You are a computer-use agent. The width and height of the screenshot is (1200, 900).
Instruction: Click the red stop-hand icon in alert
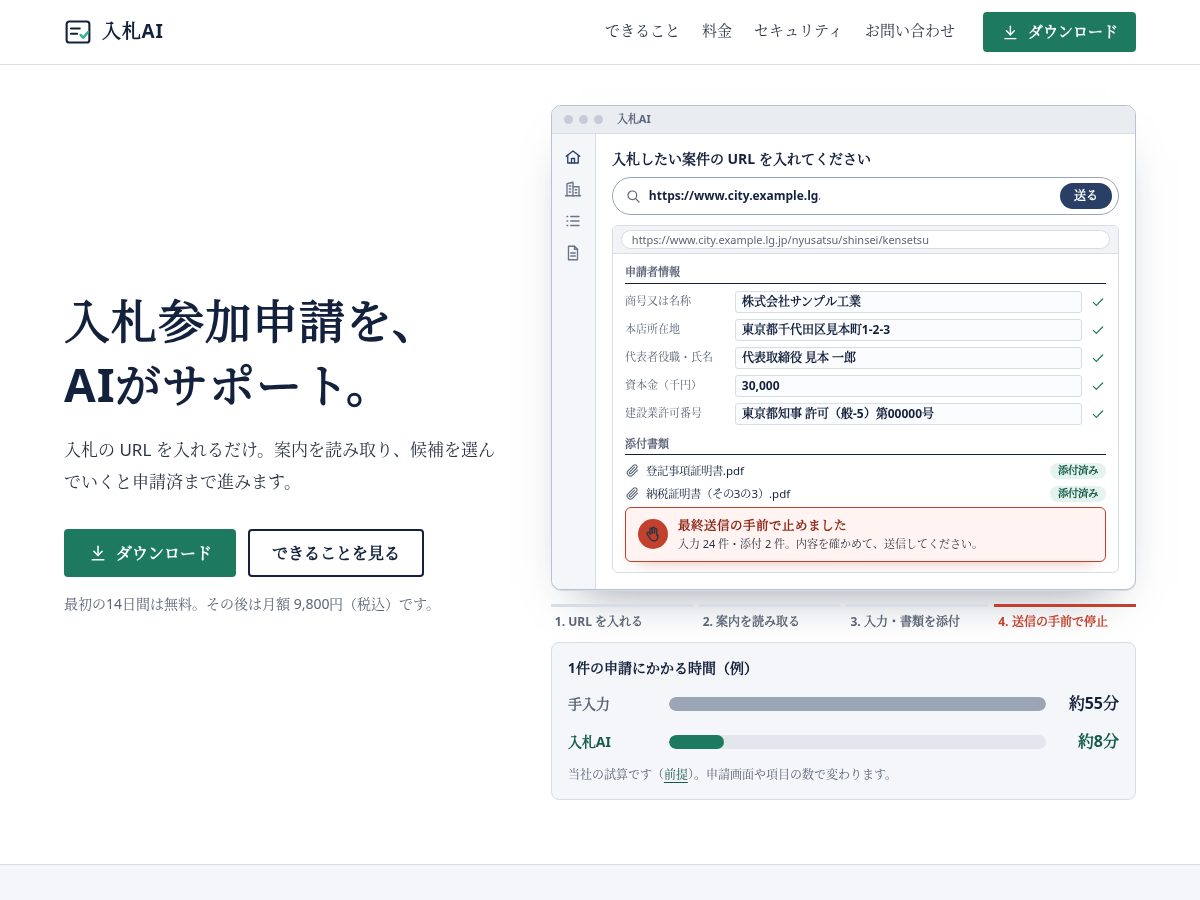click(653, 534)
